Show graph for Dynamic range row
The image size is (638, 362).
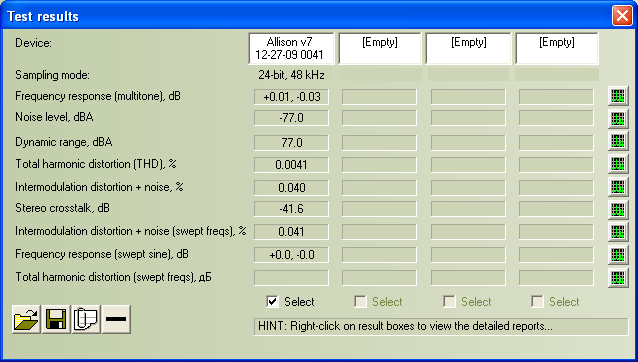tap(618, 141)
